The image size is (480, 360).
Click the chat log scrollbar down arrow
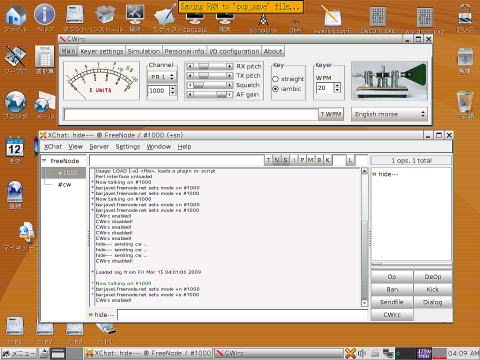pos(364,303)
